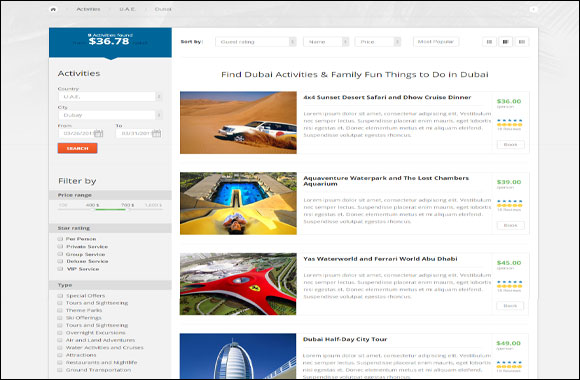The width and height of the screenshot is (580, 380).
Task: Click the round icon at top right
Action: point(533,9)
